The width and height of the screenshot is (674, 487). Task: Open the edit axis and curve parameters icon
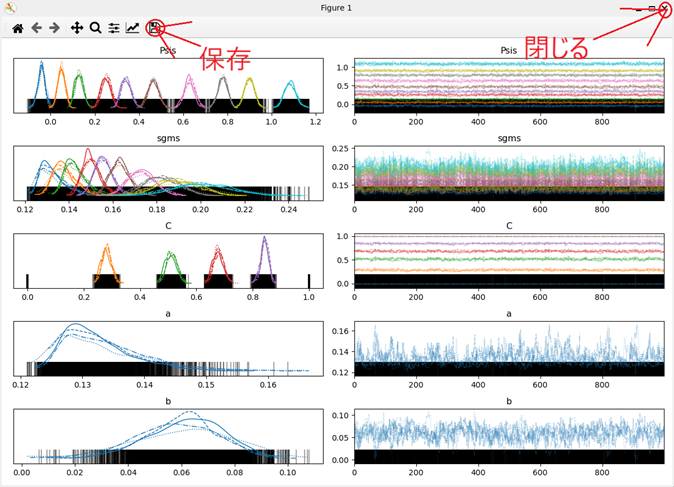pyautogui.click(x=133, y=29)
